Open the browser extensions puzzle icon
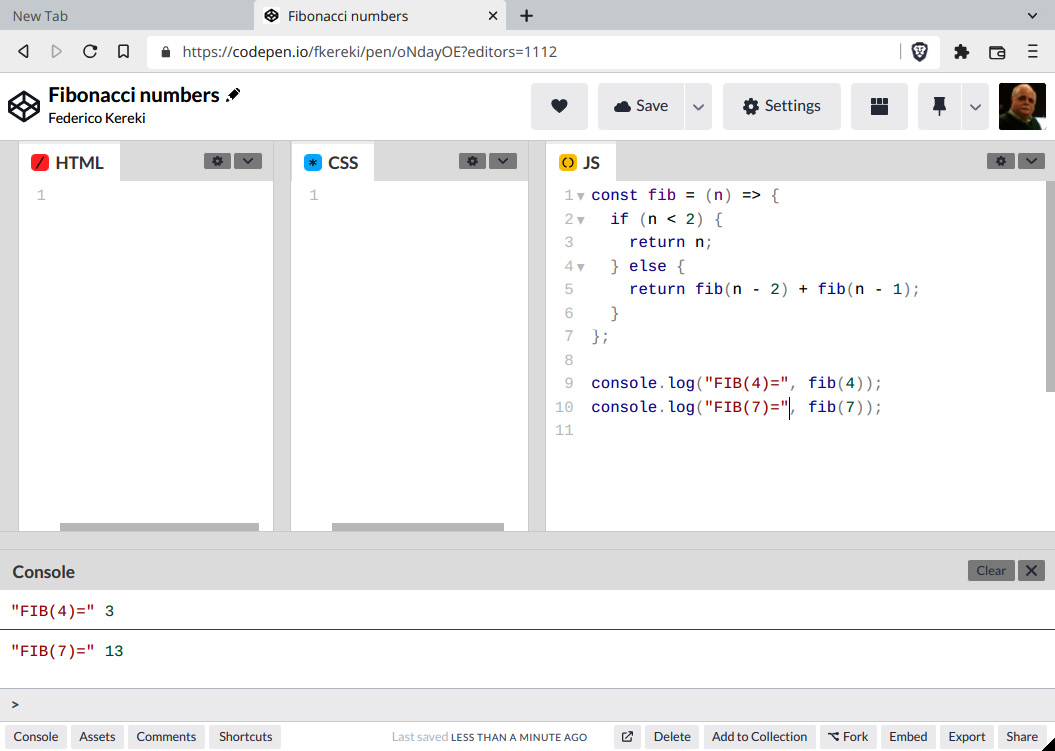The image size is (1055, 751). [x=961, y=51]
